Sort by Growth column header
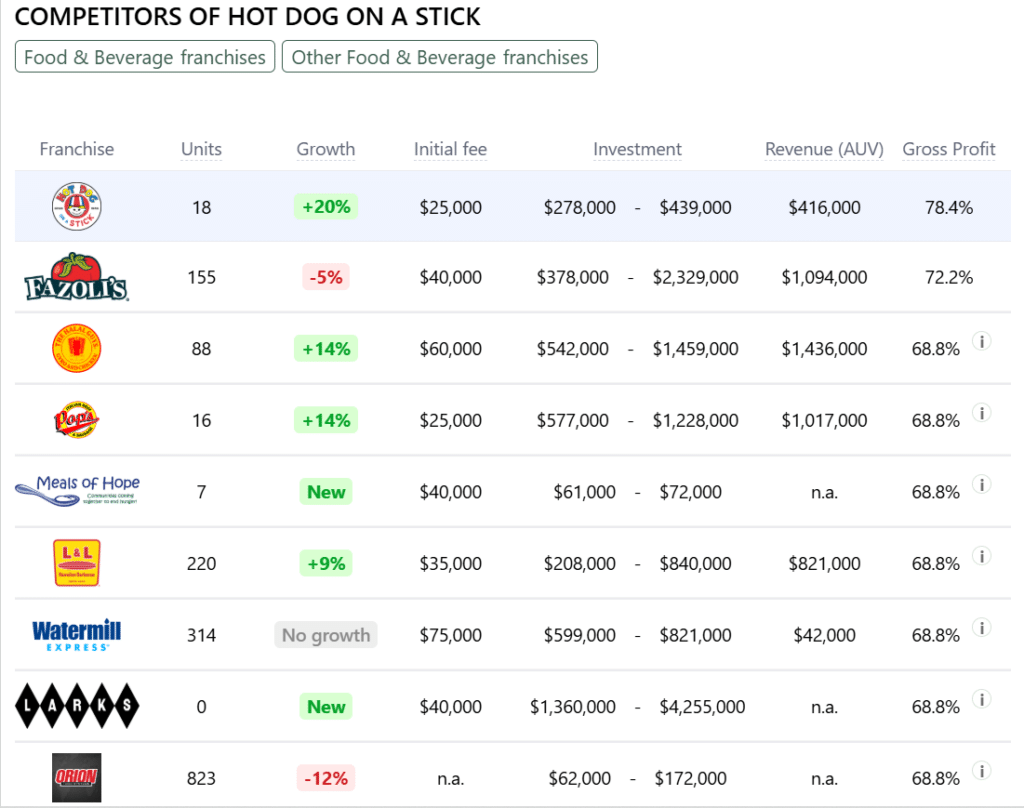Screen dimensions: 1024x808 tap(326, 149)
